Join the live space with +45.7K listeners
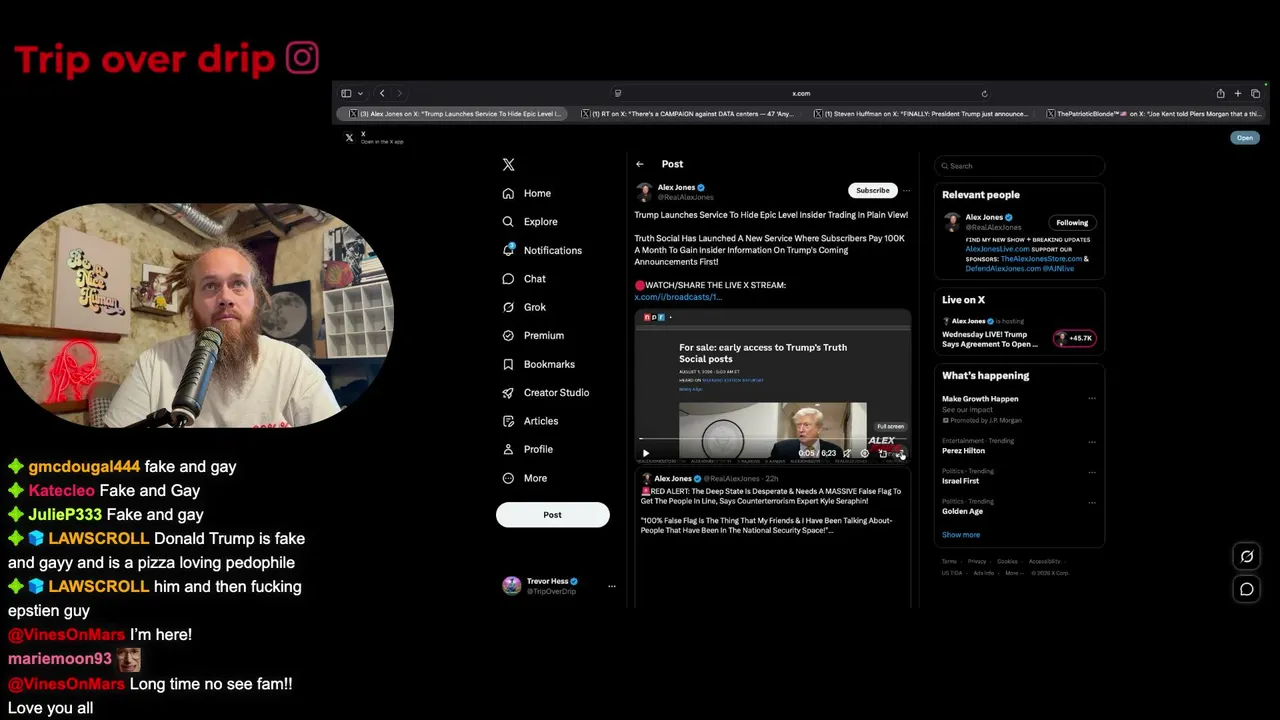The image size is (1280, 720). (x=1074, y=338)
